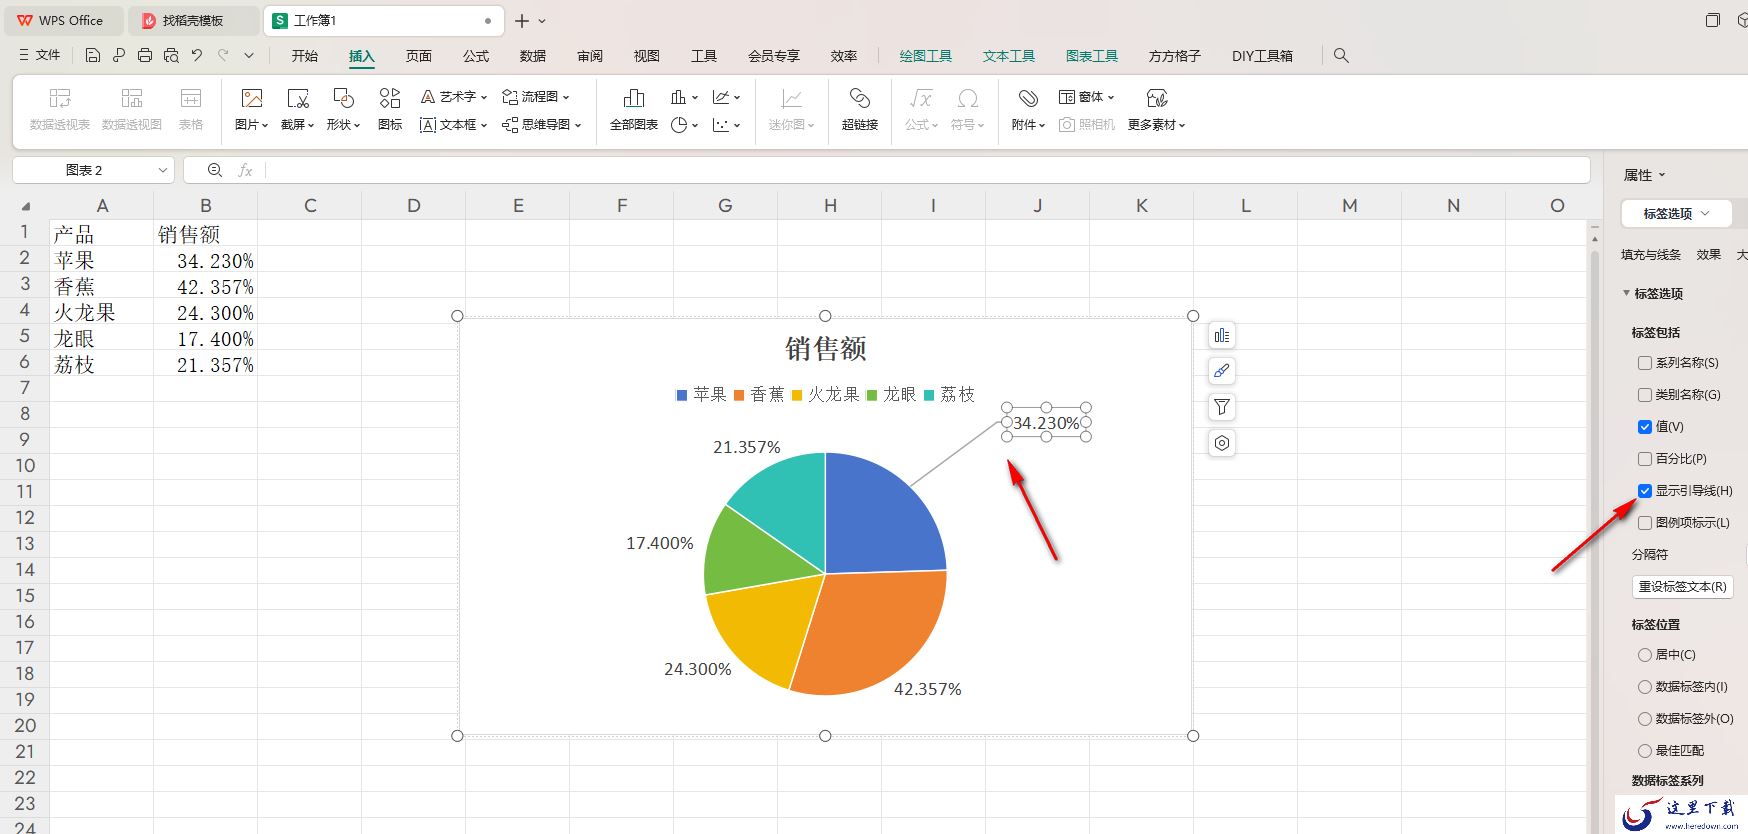Open pie chart type dropdown
Viewport: 1748px width, 834px height.
[x=684, y=125]
